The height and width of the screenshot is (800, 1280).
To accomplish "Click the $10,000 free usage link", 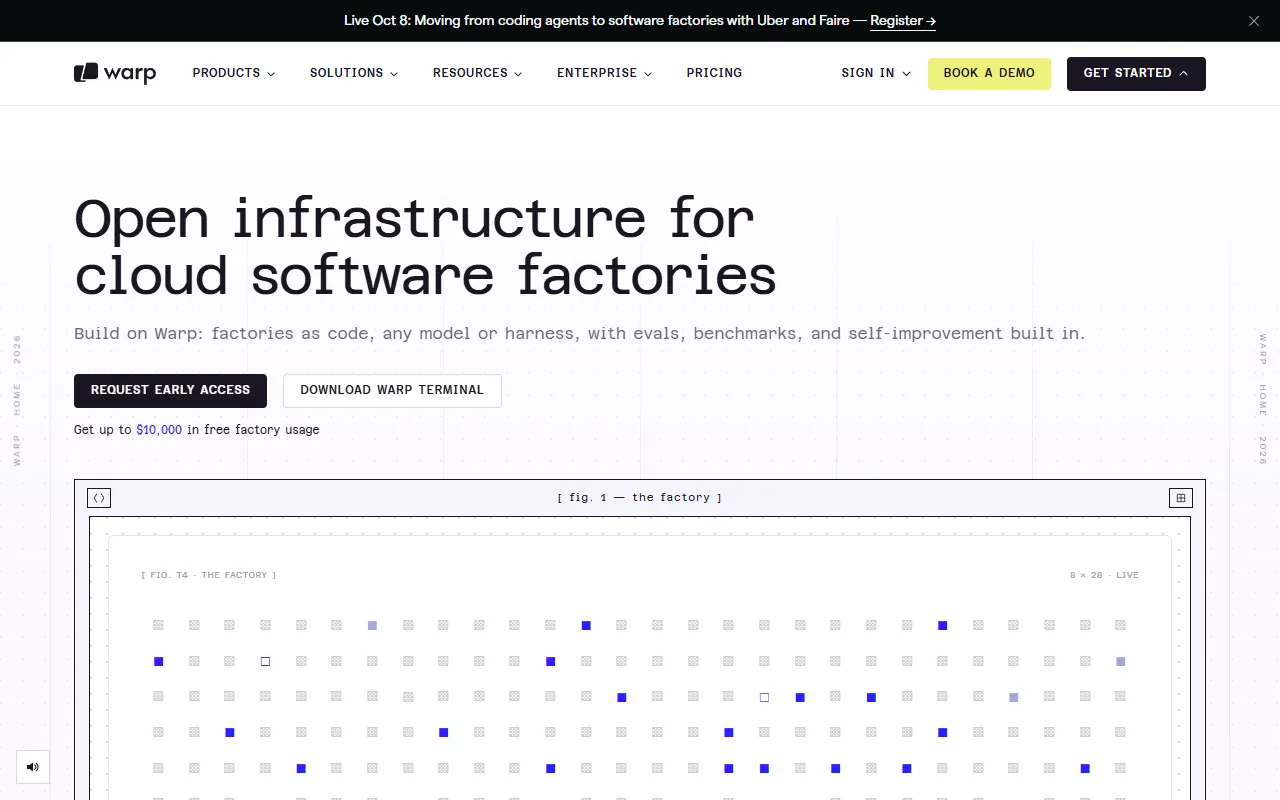I will click(x=159, y=430).
